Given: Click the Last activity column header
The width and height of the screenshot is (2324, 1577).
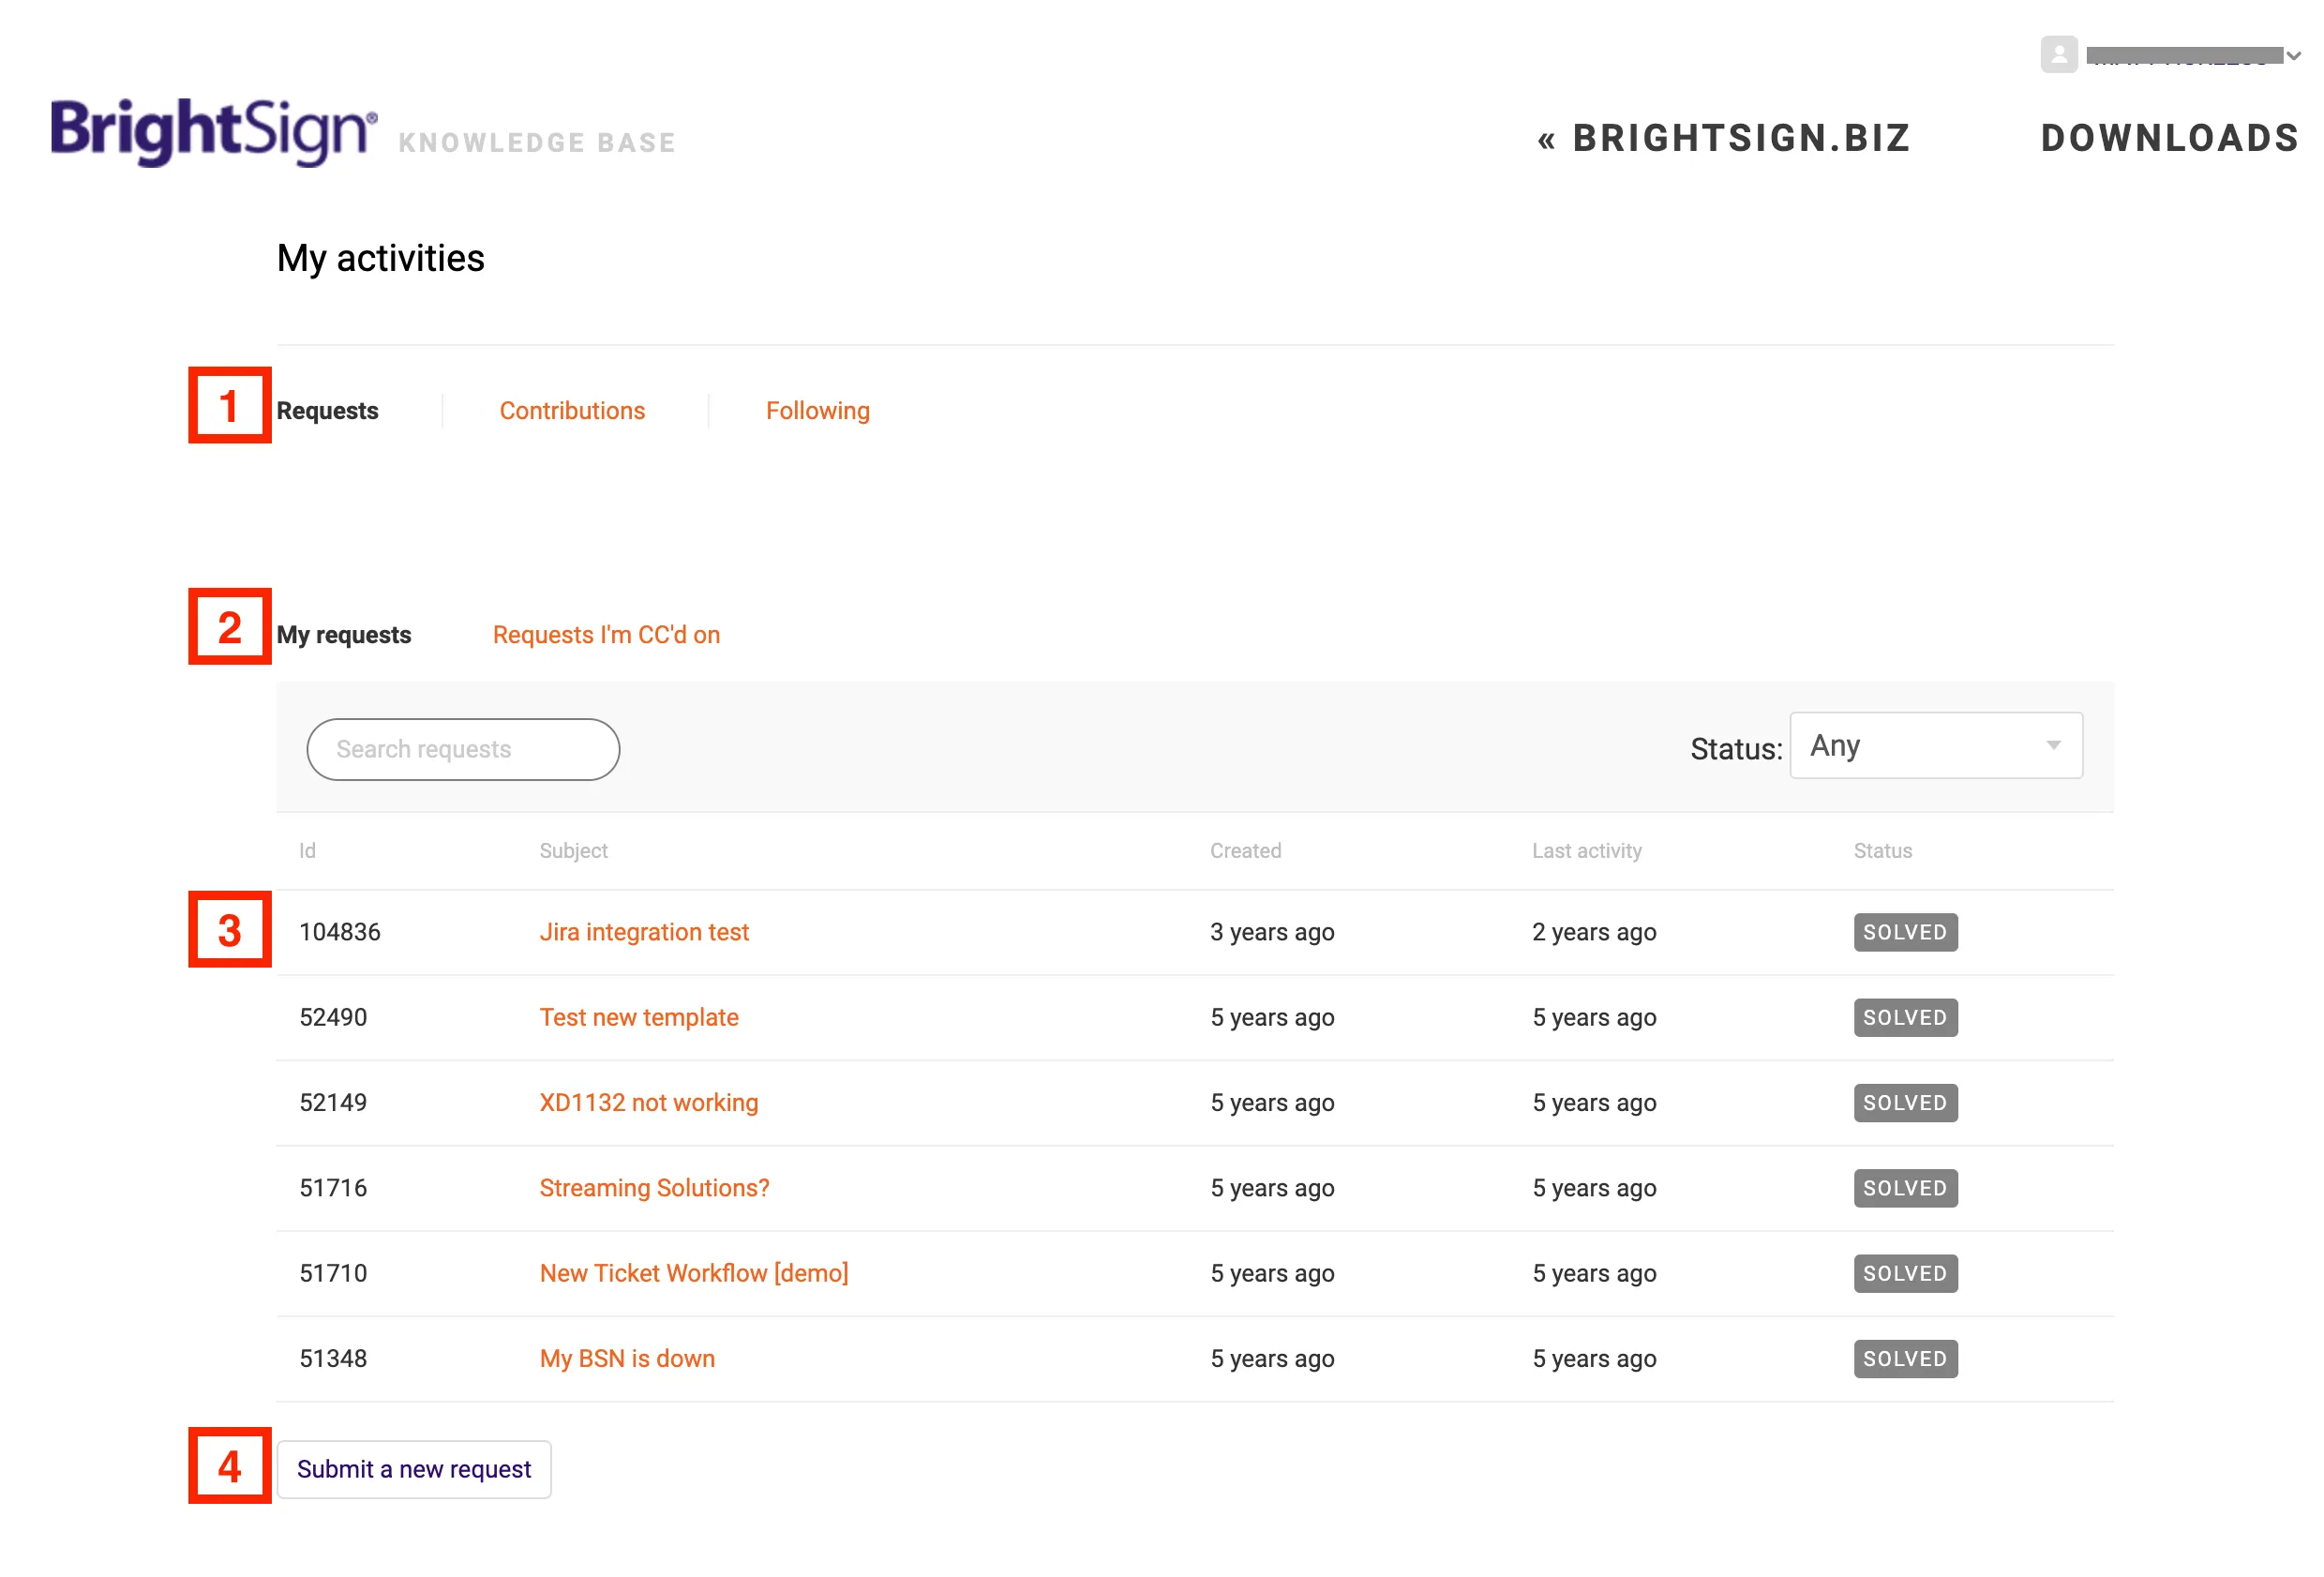Looking at the screenshot, I should 1587,851.
